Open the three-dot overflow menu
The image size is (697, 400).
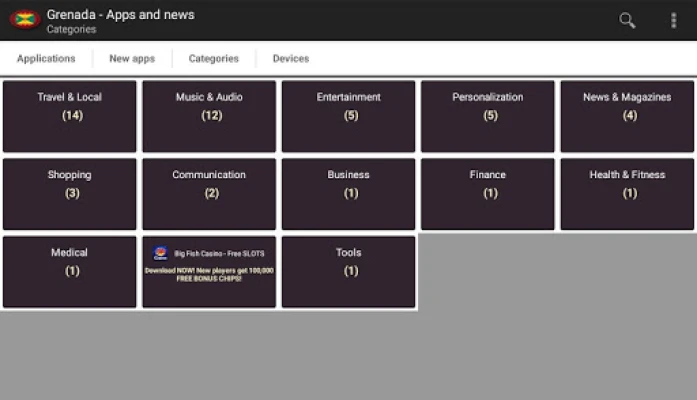(673, 20)
